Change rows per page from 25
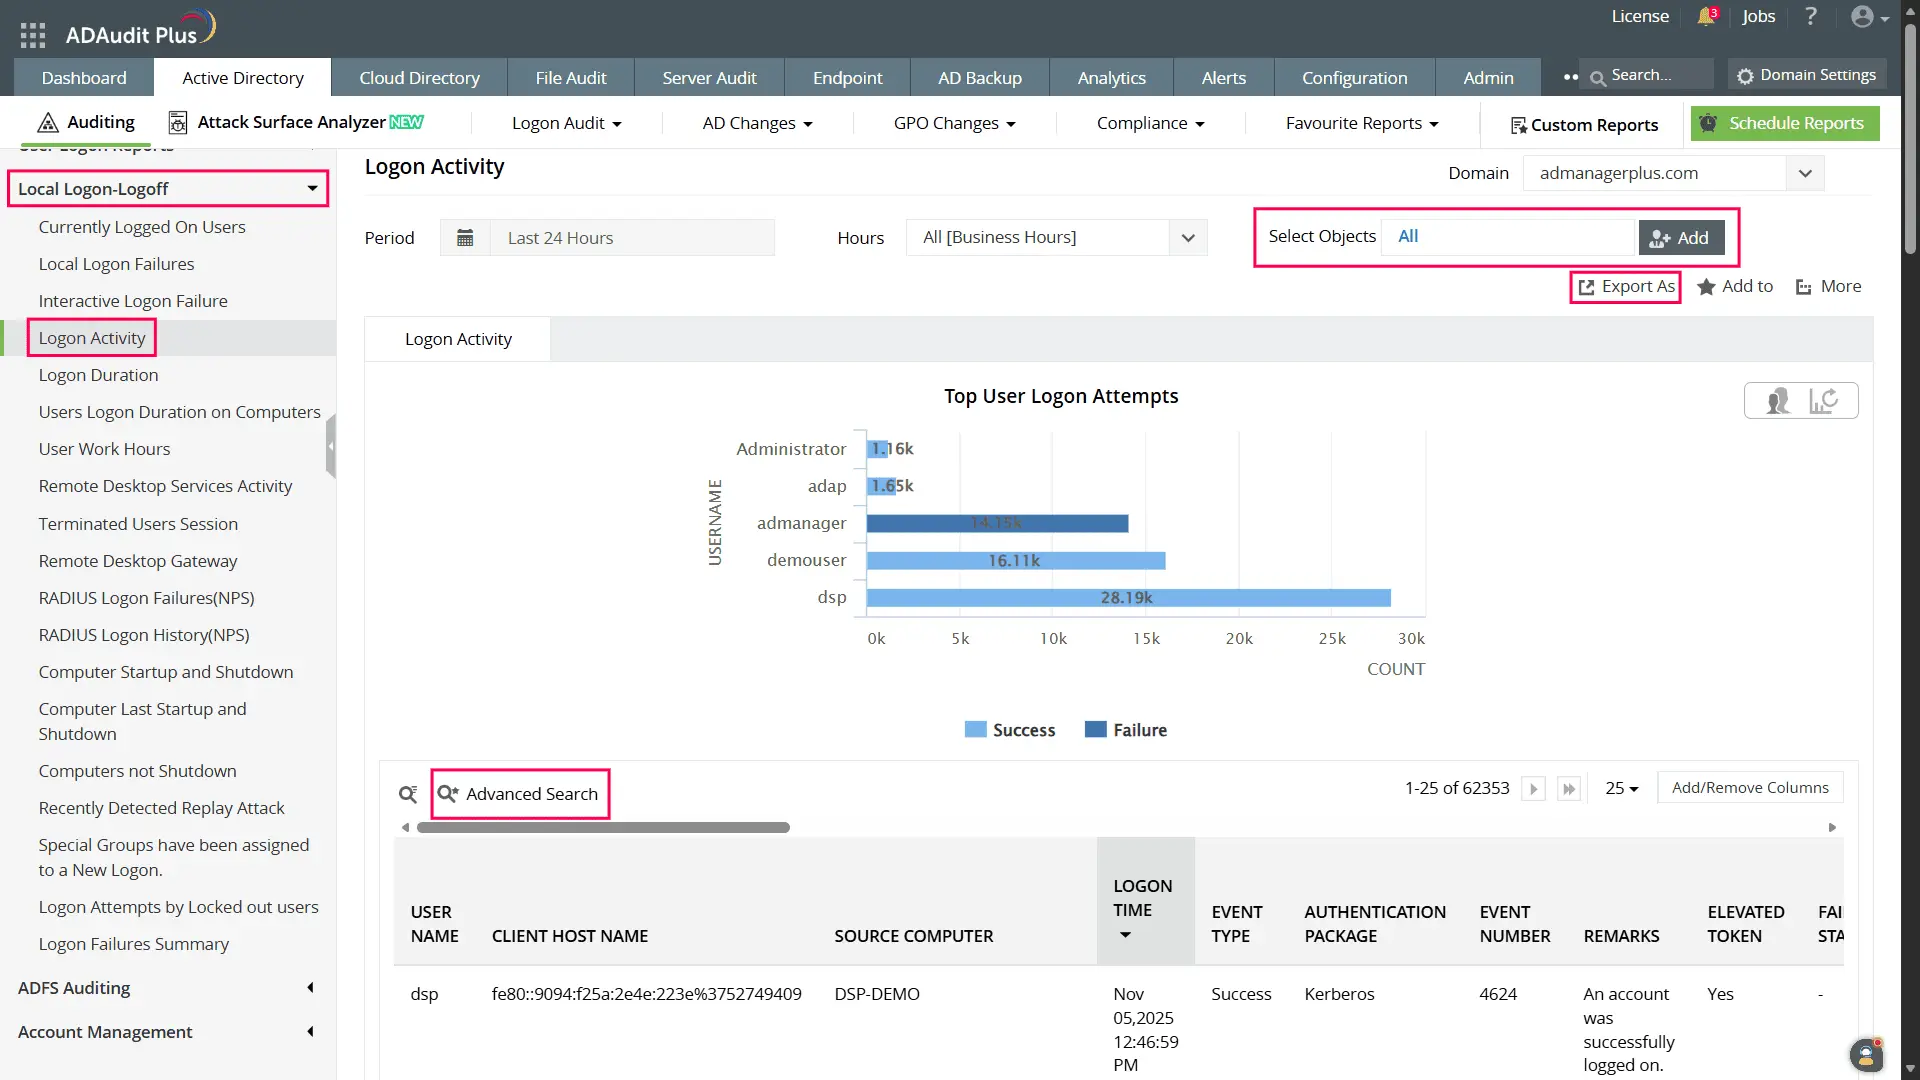Screen dimensions: 1920x1080 (x=1622, y=789)
